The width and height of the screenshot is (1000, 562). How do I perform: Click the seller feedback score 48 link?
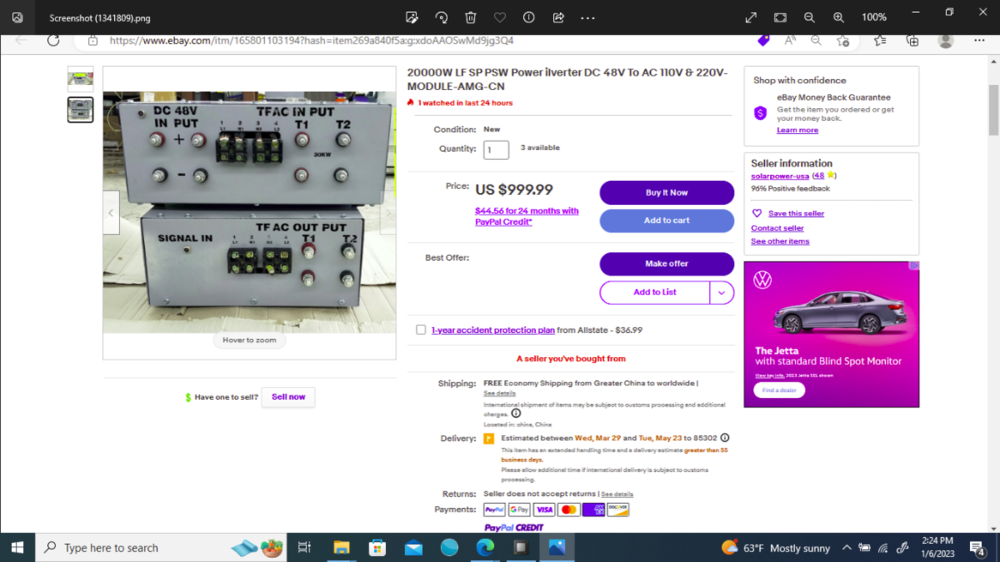pyautogui.click(x=819, y=176)
